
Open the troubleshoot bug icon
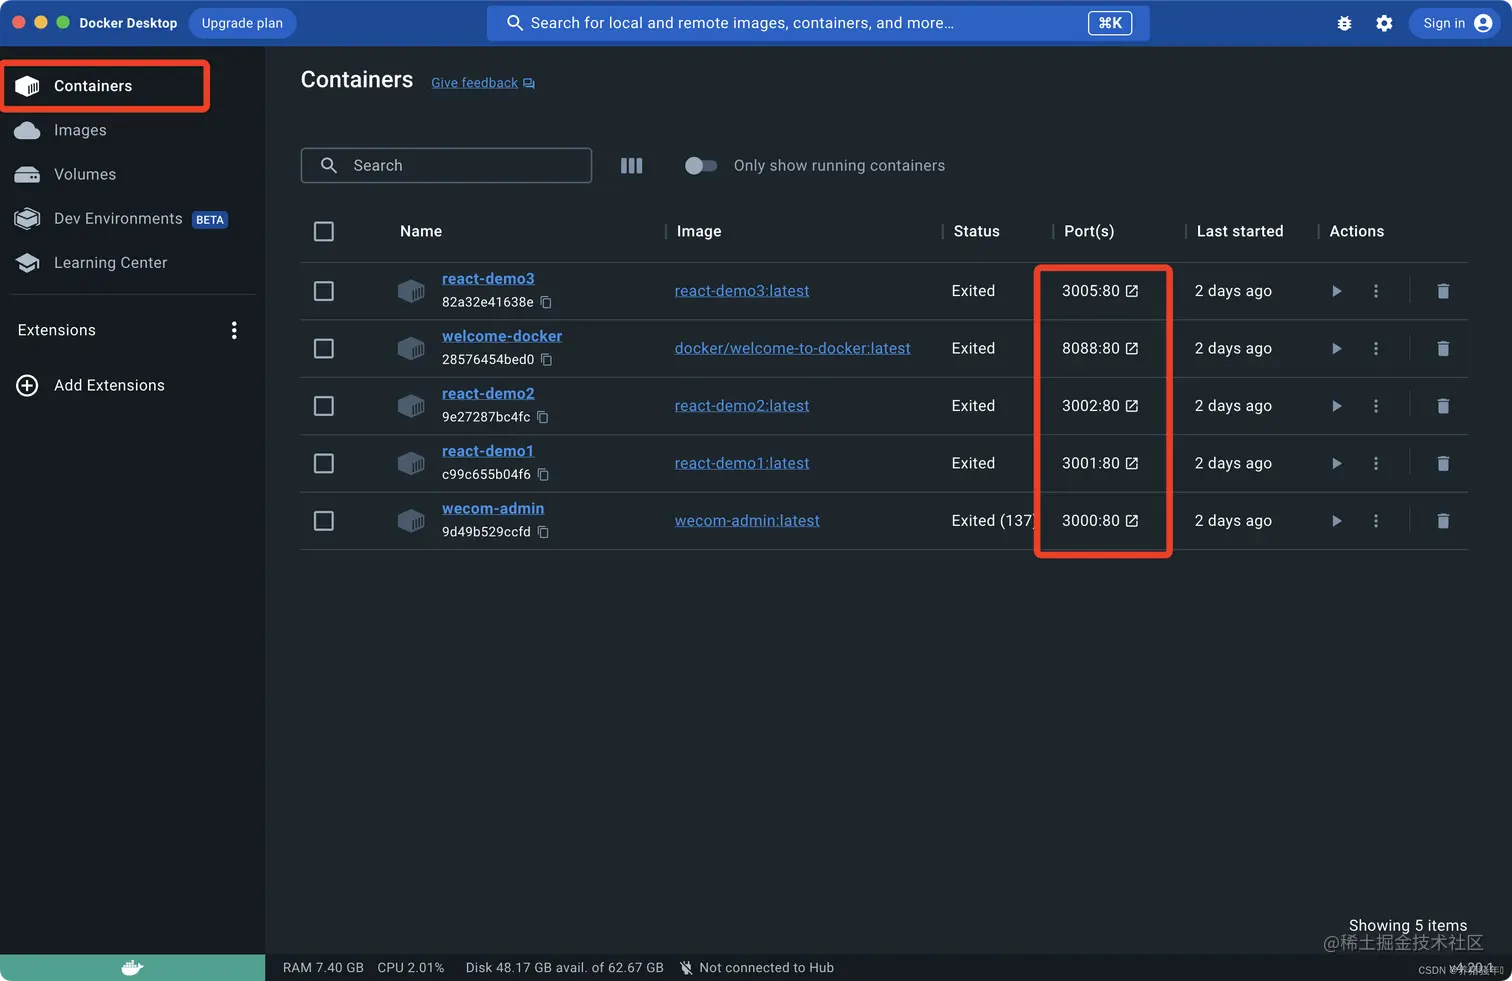pyautogui.click(x=1344, y=23)
